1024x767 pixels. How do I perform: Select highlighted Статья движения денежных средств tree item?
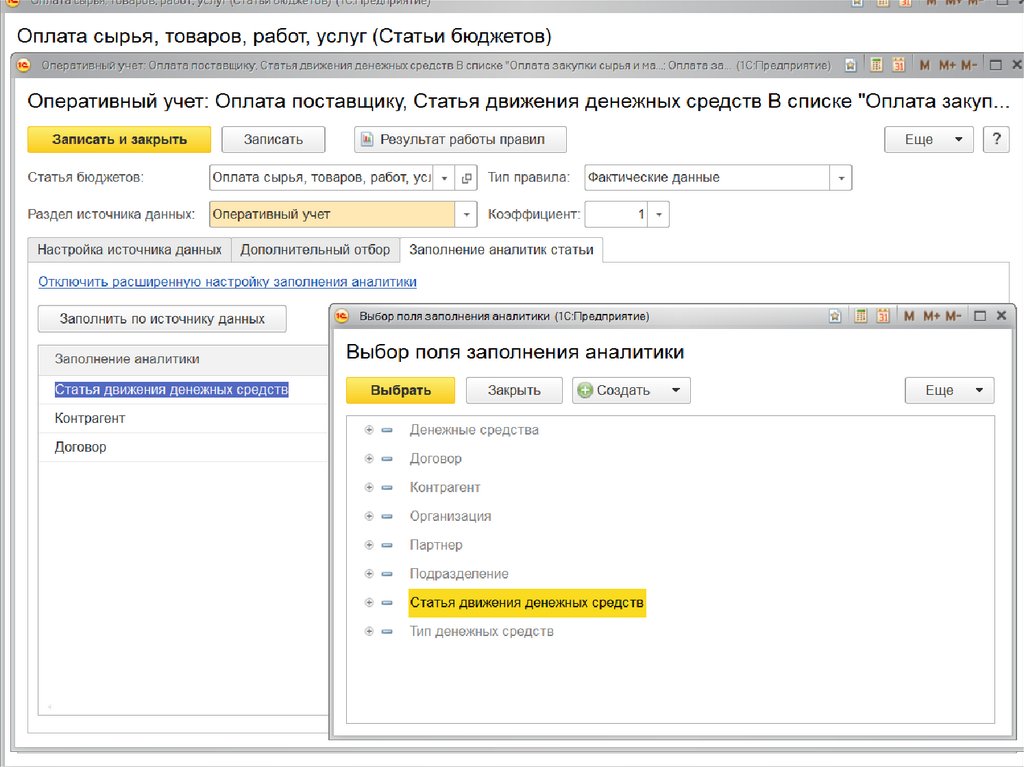pyautogui.click(x=527, y=602)
